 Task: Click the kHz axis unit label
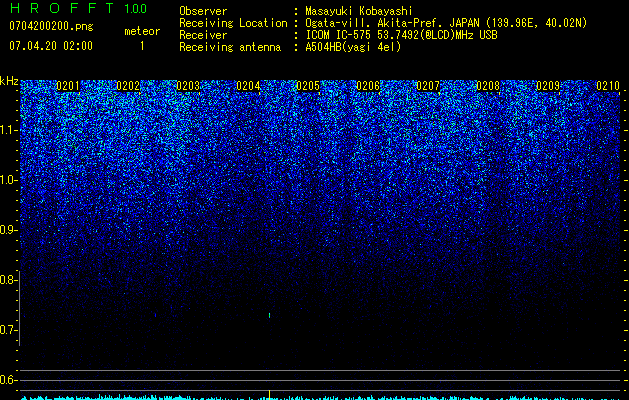coord(9,81)
